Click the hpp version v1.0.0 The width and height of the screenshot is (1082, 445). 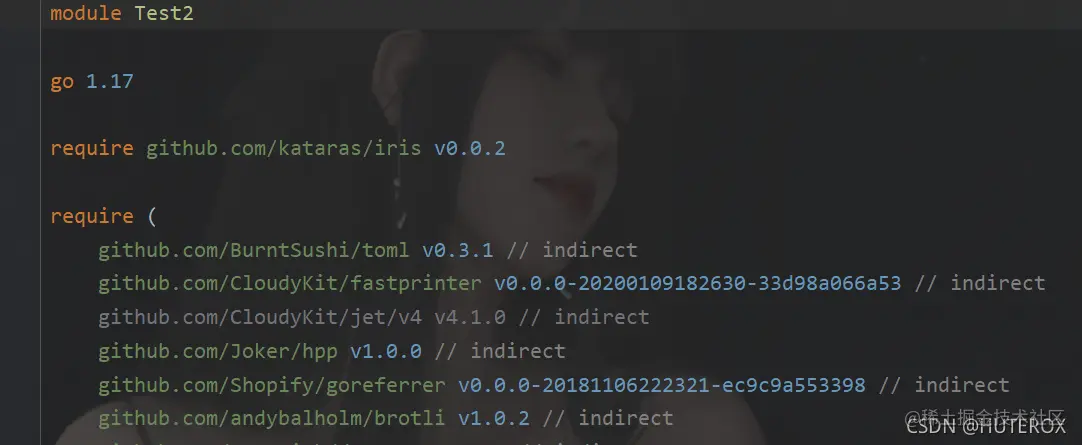click(386, 351)
